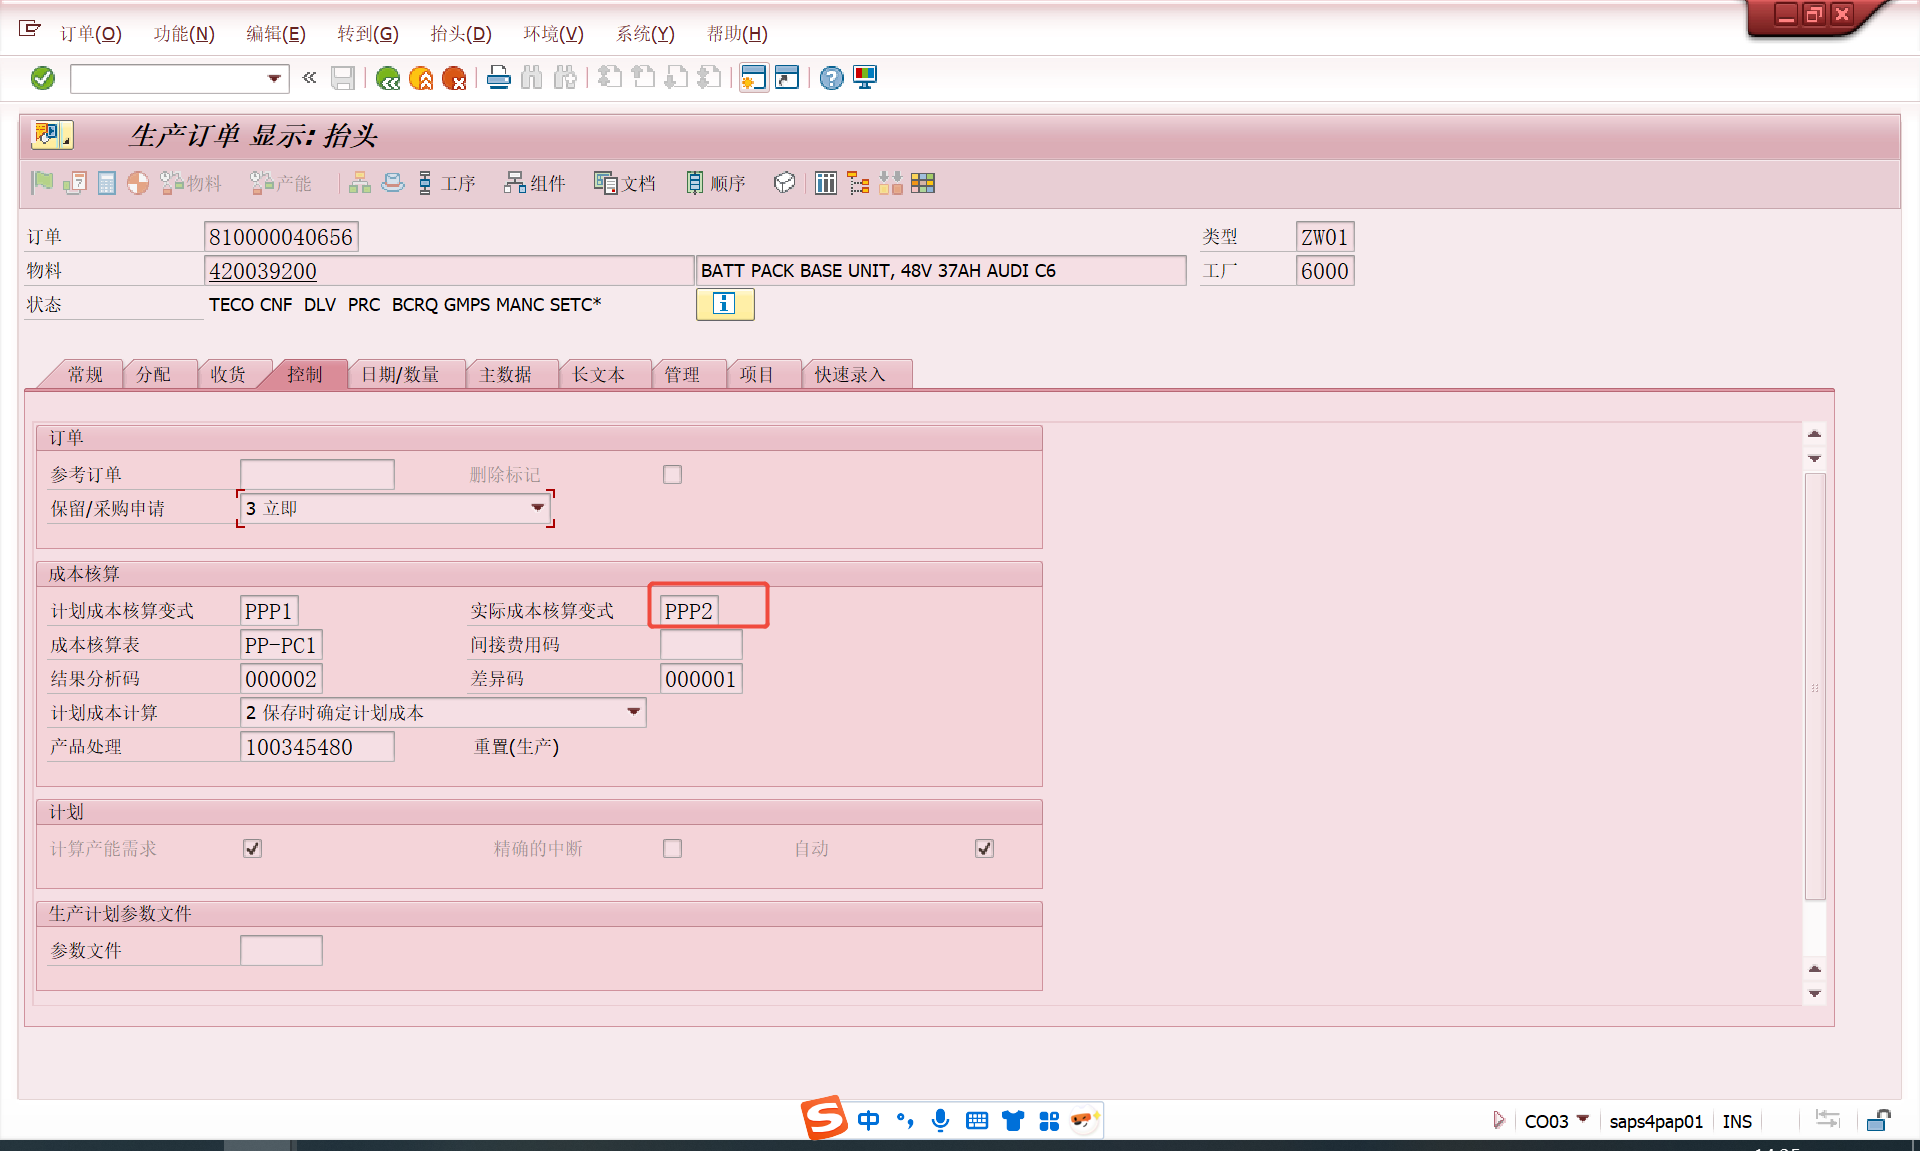Click the red Cancel icon
1920x1151 pixels.
(x=454, y=78)
